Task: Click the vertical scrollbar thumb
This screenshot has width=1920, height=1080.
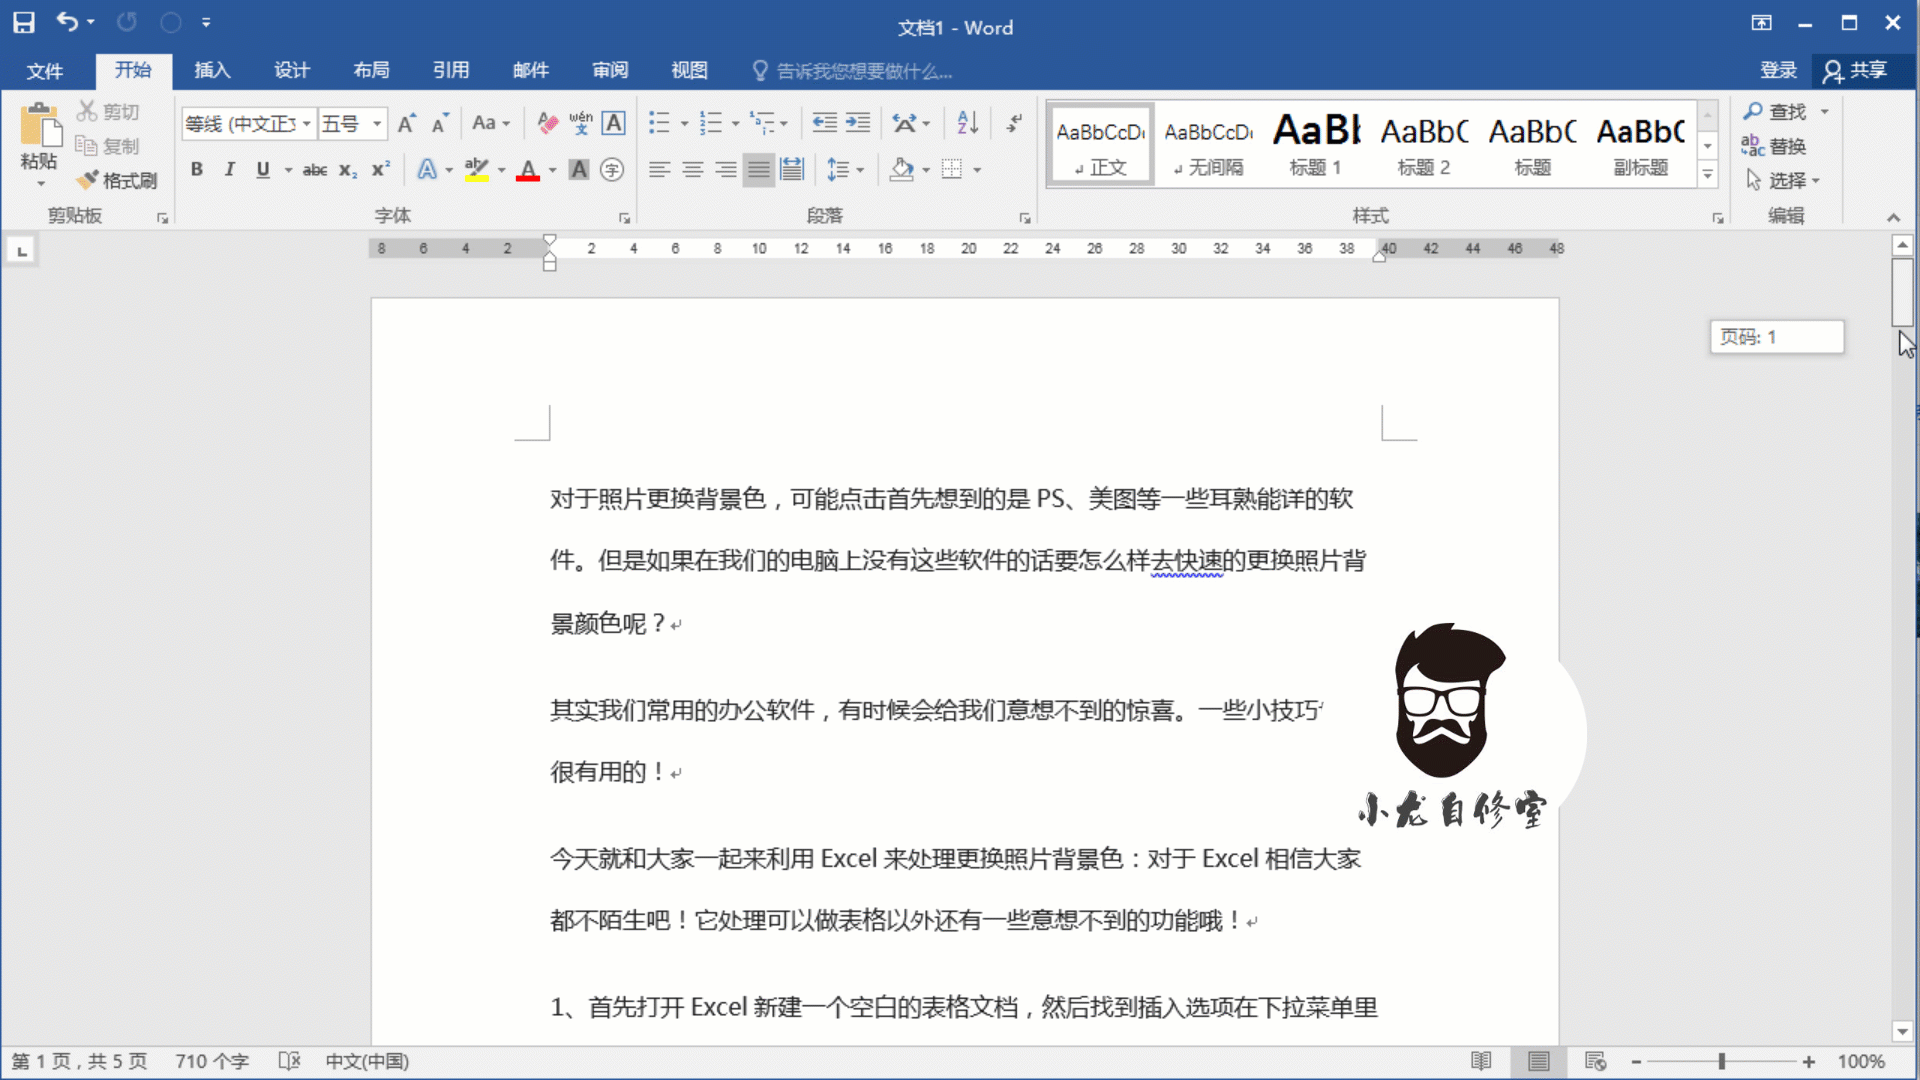Action: [x=1902, y=292]
